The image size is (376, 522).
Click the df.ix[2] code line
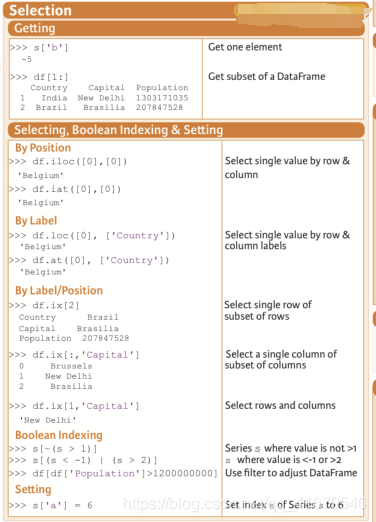point(44,305)
